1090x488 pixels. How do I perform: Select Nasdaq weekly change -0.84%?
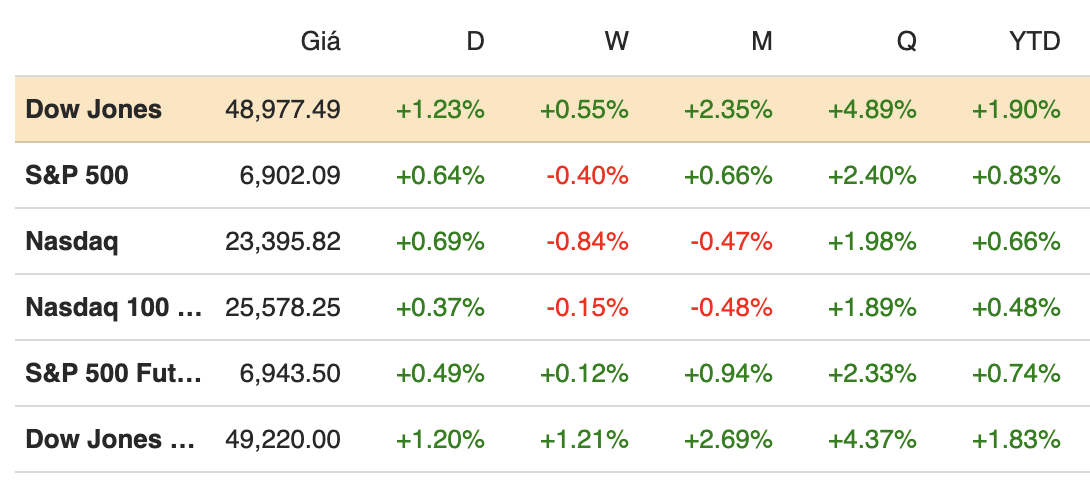(x=587, y=242)
